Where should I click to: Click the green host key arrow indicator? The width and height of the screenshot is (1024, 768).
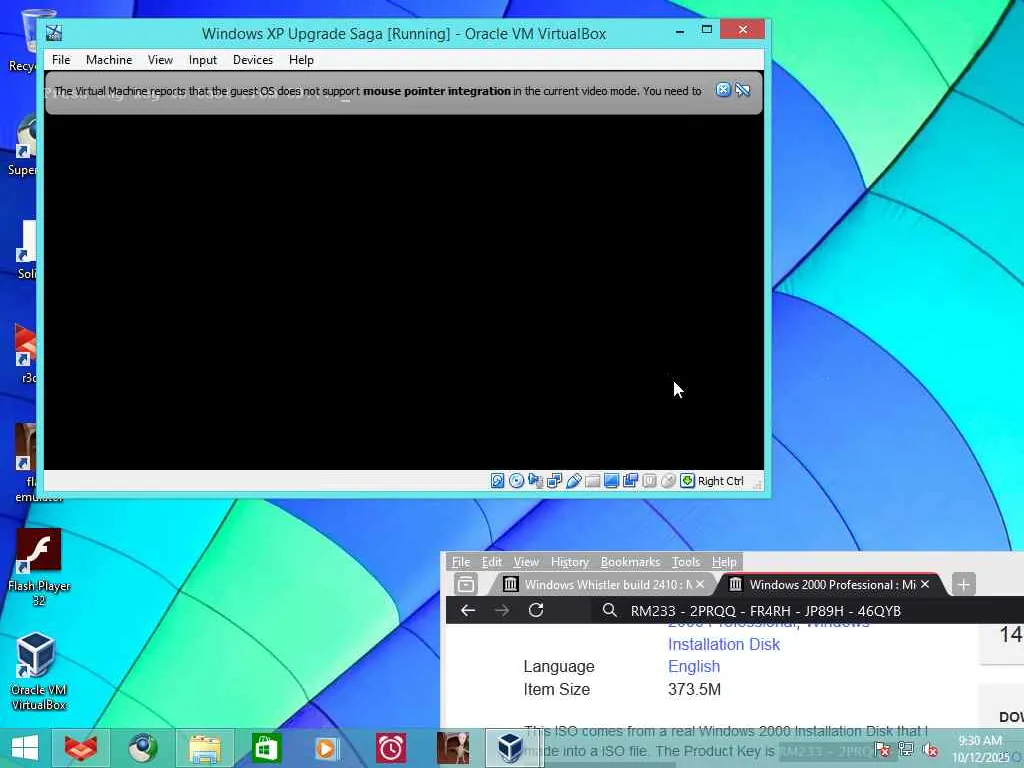(x=687, y=481)
